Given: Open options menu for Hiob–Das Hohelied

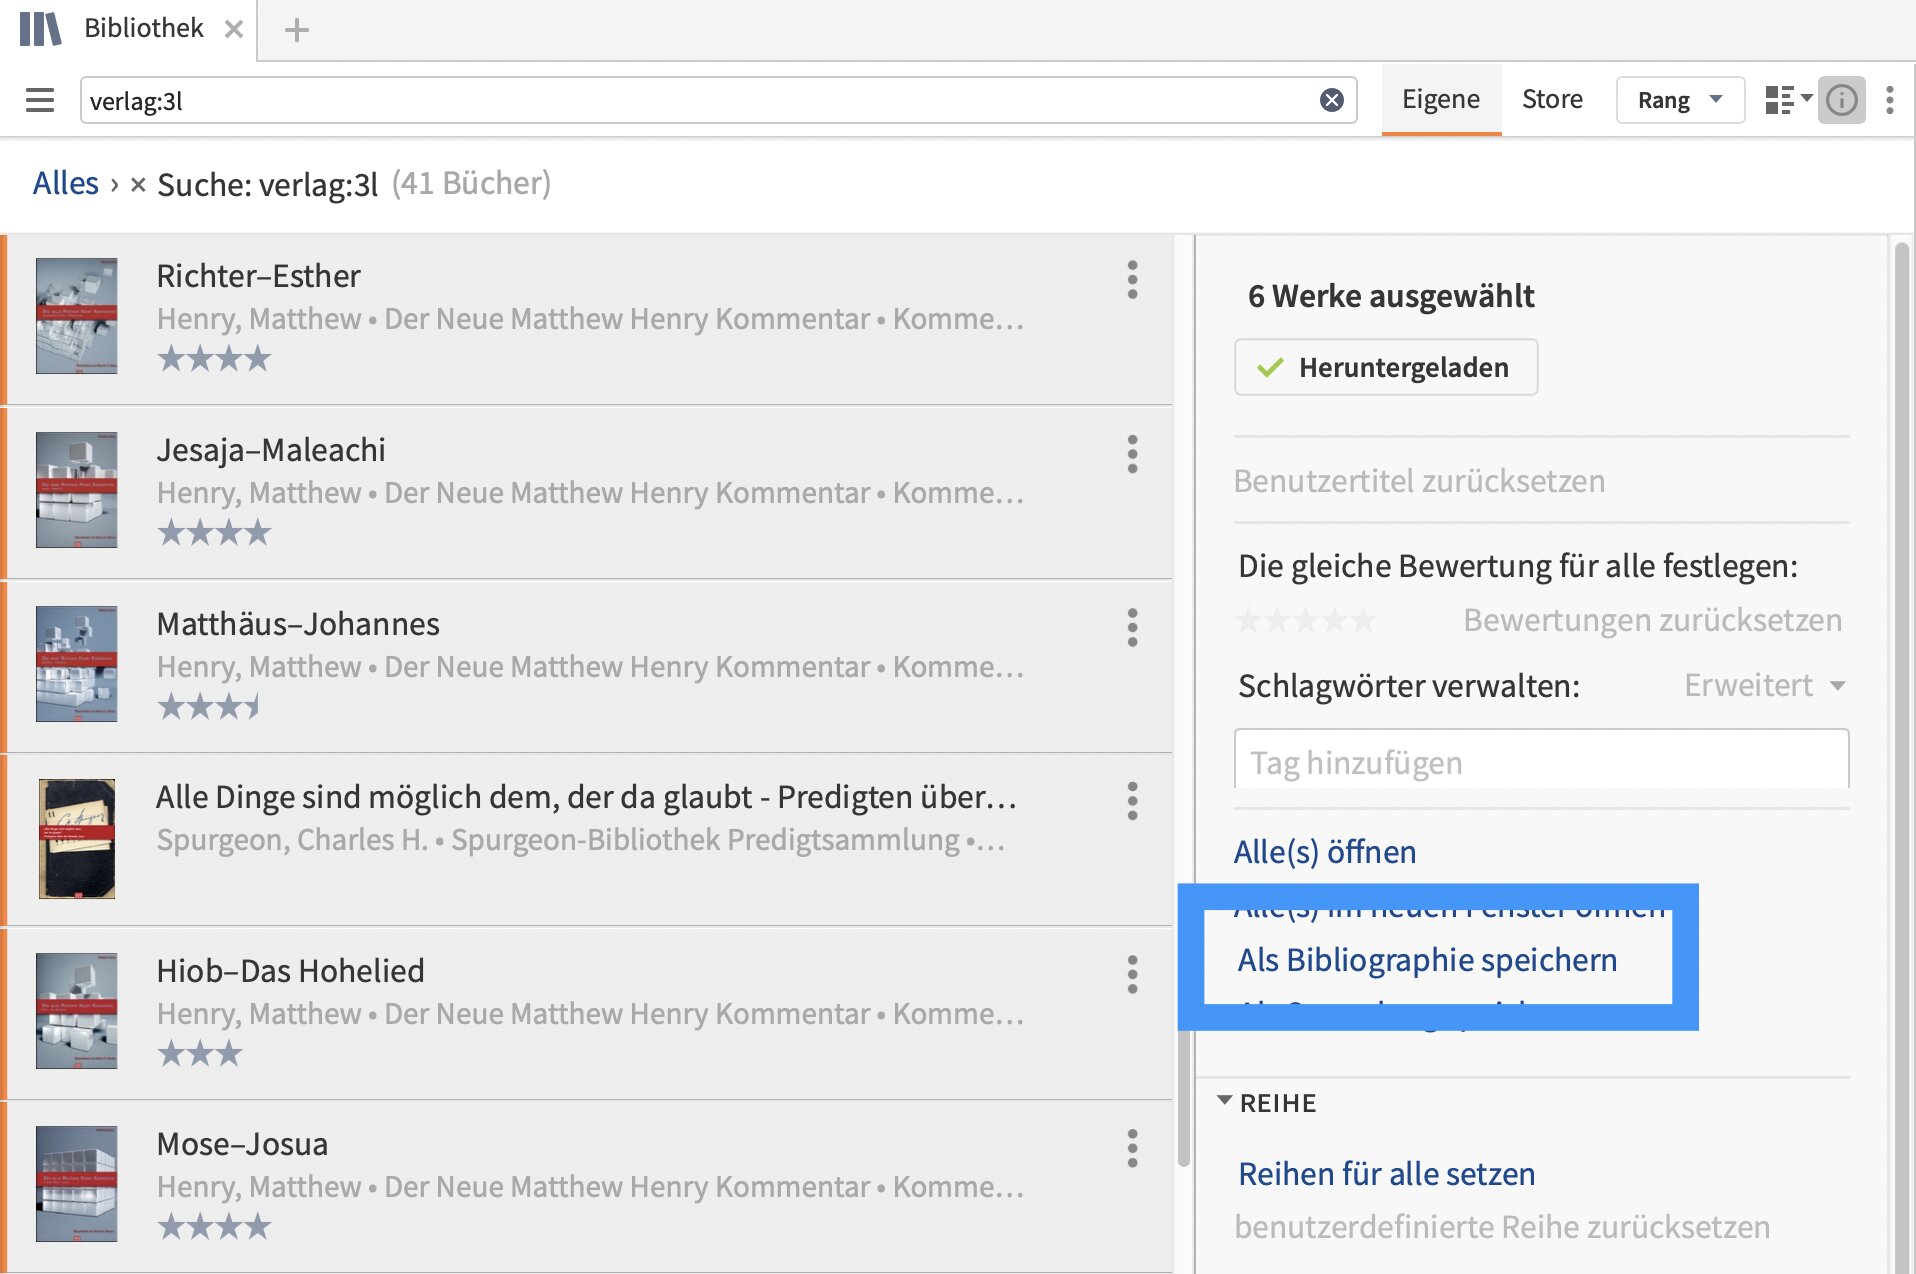Looking at the screenshot, I should click(1132, 975).
